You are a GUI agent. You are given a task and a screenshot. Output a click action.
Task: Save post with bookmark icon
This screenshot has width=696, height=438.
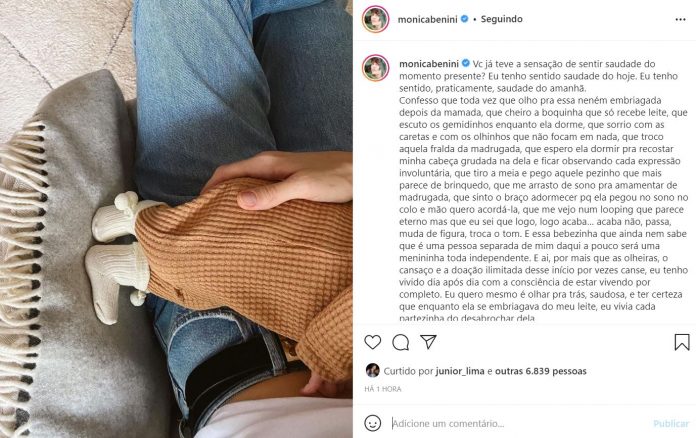(x=682, y=342)
